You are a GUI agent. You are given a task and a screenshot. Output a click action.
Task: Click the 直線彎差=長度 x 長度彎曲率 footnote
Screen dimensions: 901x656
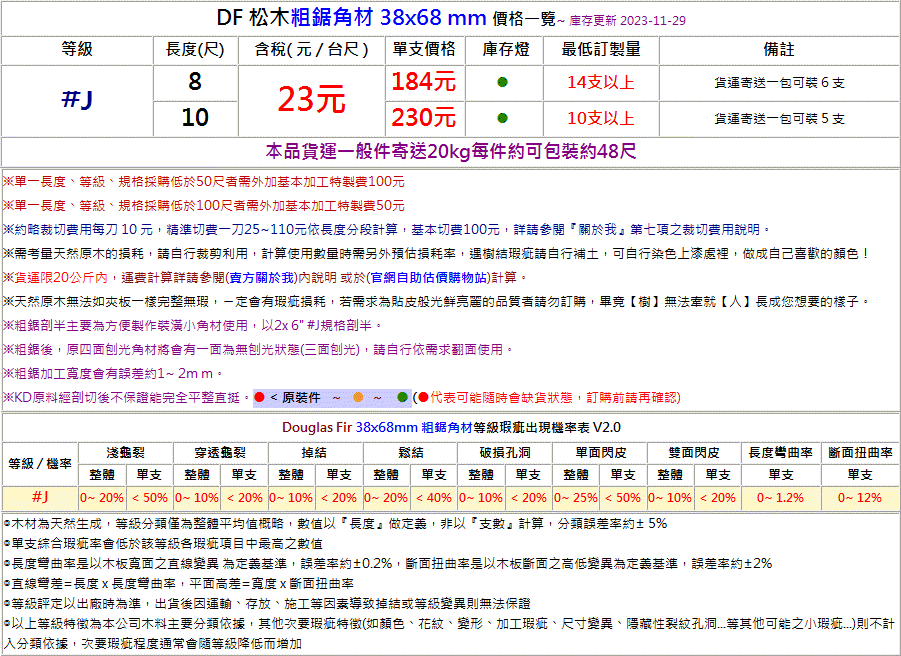click(179, 584)
